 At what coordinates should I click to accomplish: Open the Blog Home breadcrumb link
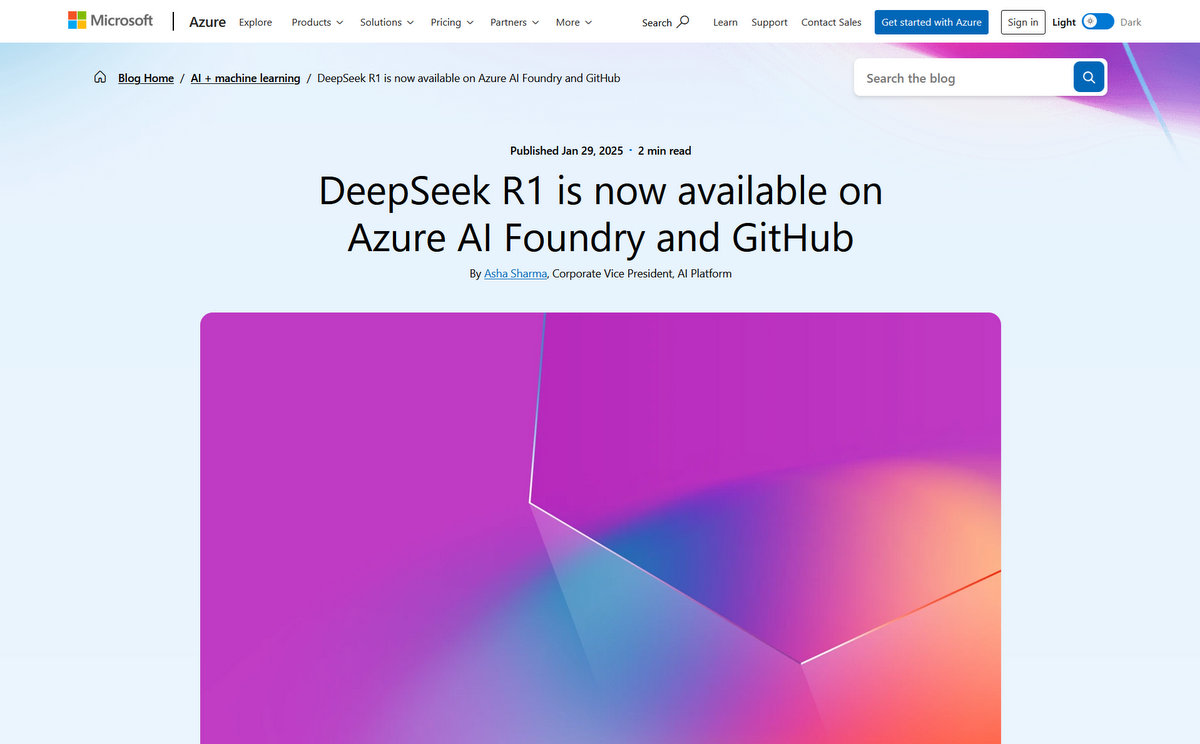pyautogui.click(x=146, y=78)
